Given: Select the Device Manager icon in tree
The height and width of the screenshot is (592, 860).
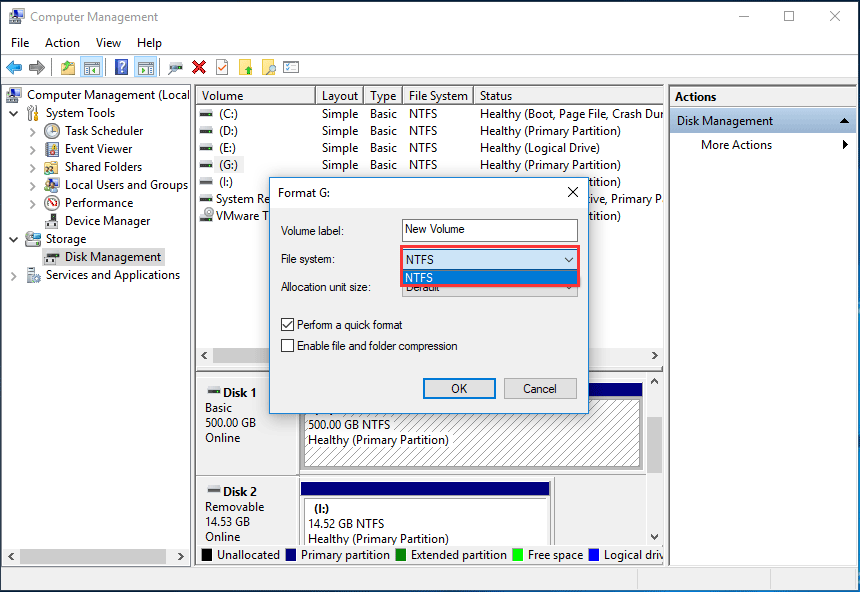Looking at the screenshot, I should [x=52, y=221].
